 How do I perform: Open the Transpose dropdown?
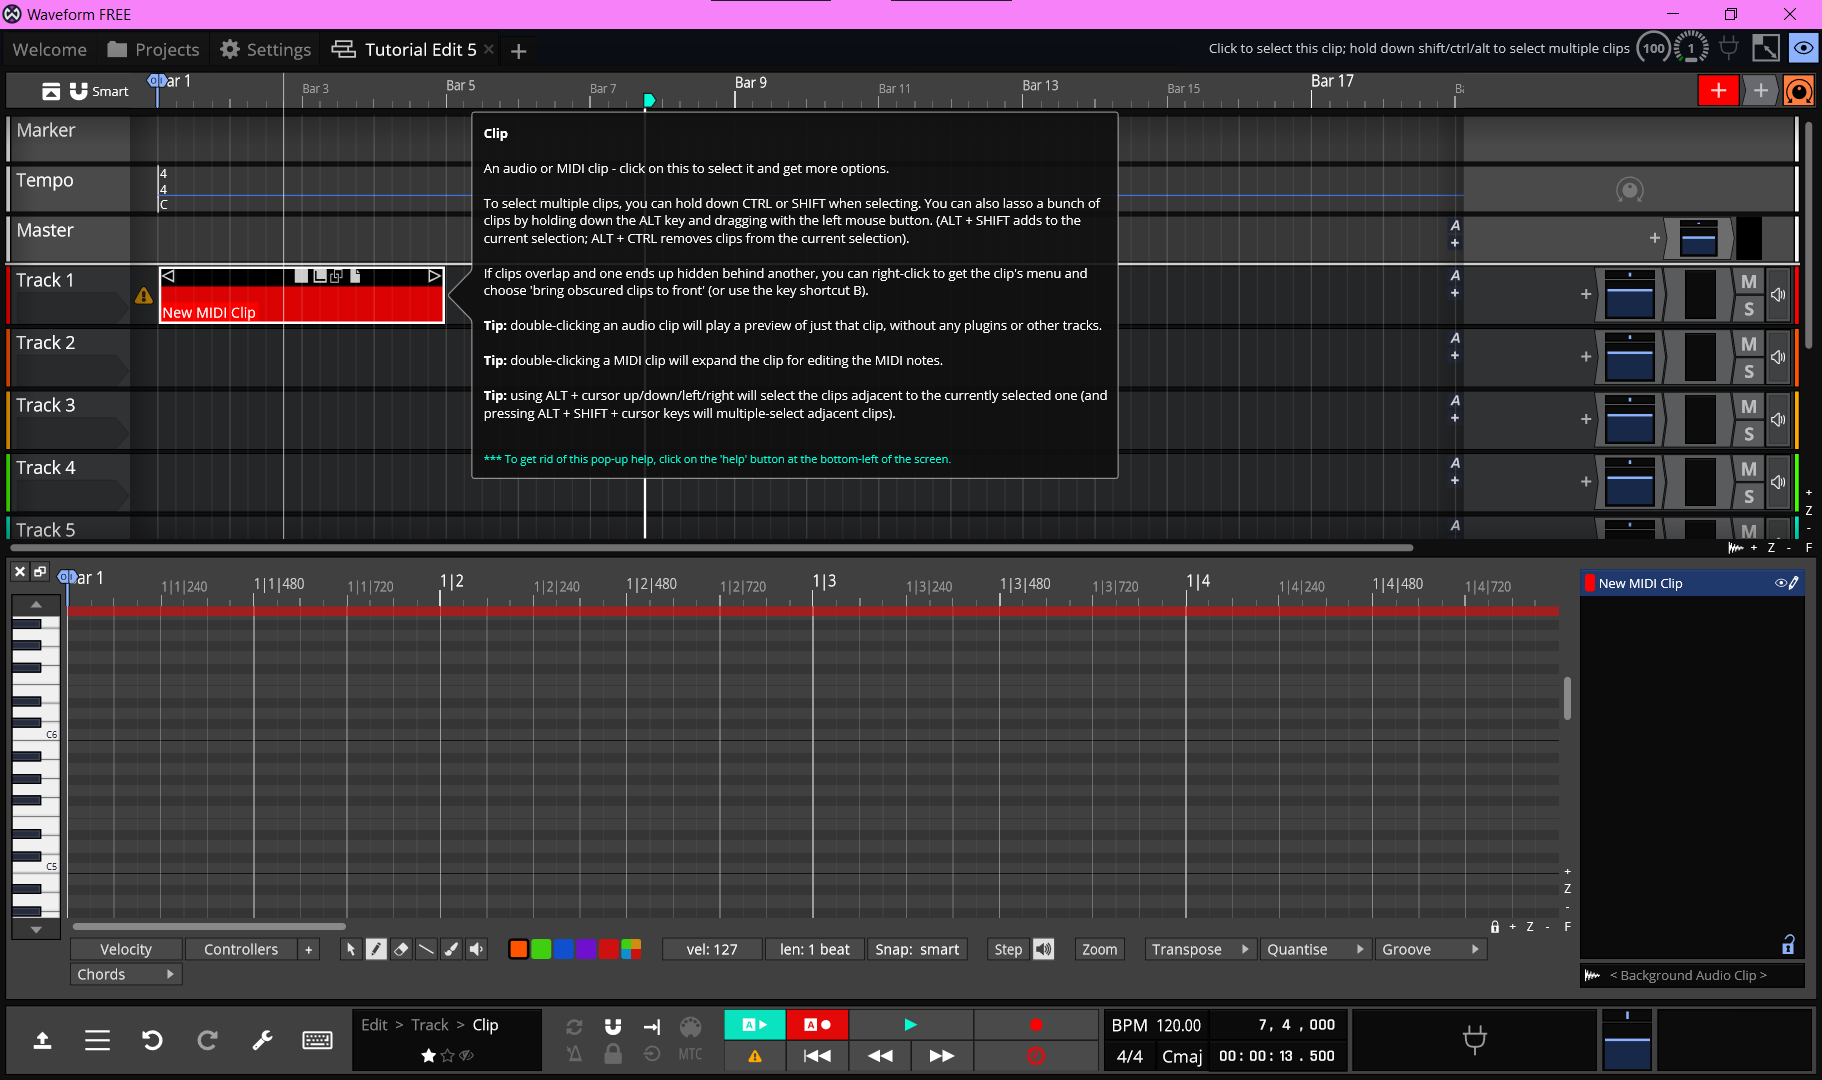coord(1199,949)
